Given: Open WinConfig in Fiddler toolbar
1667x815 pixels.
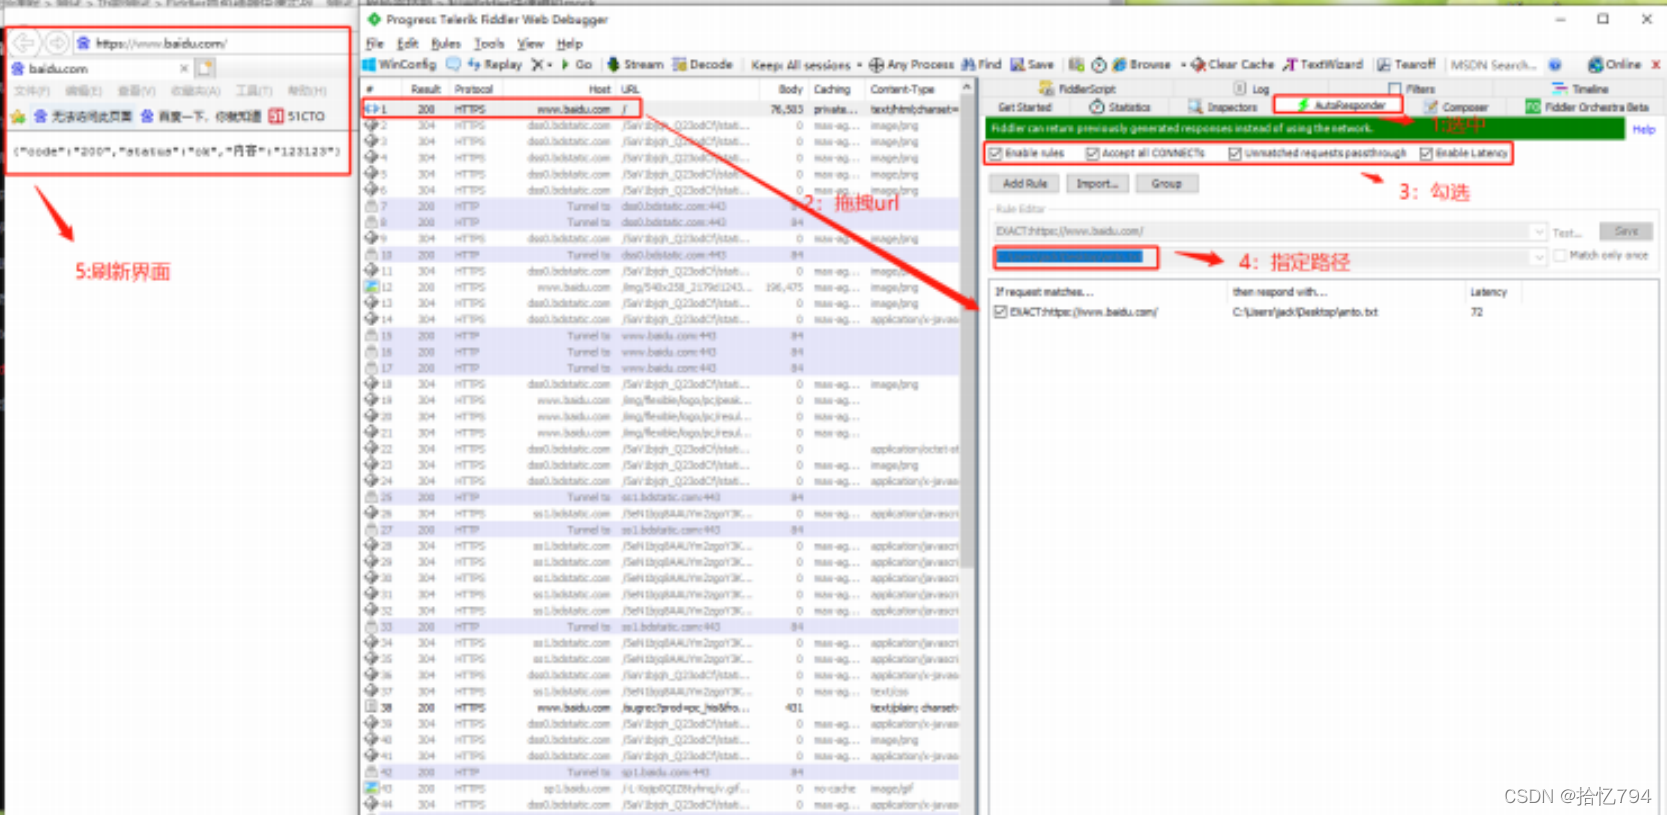Looking at the screenshot, I should coord(399,64).
